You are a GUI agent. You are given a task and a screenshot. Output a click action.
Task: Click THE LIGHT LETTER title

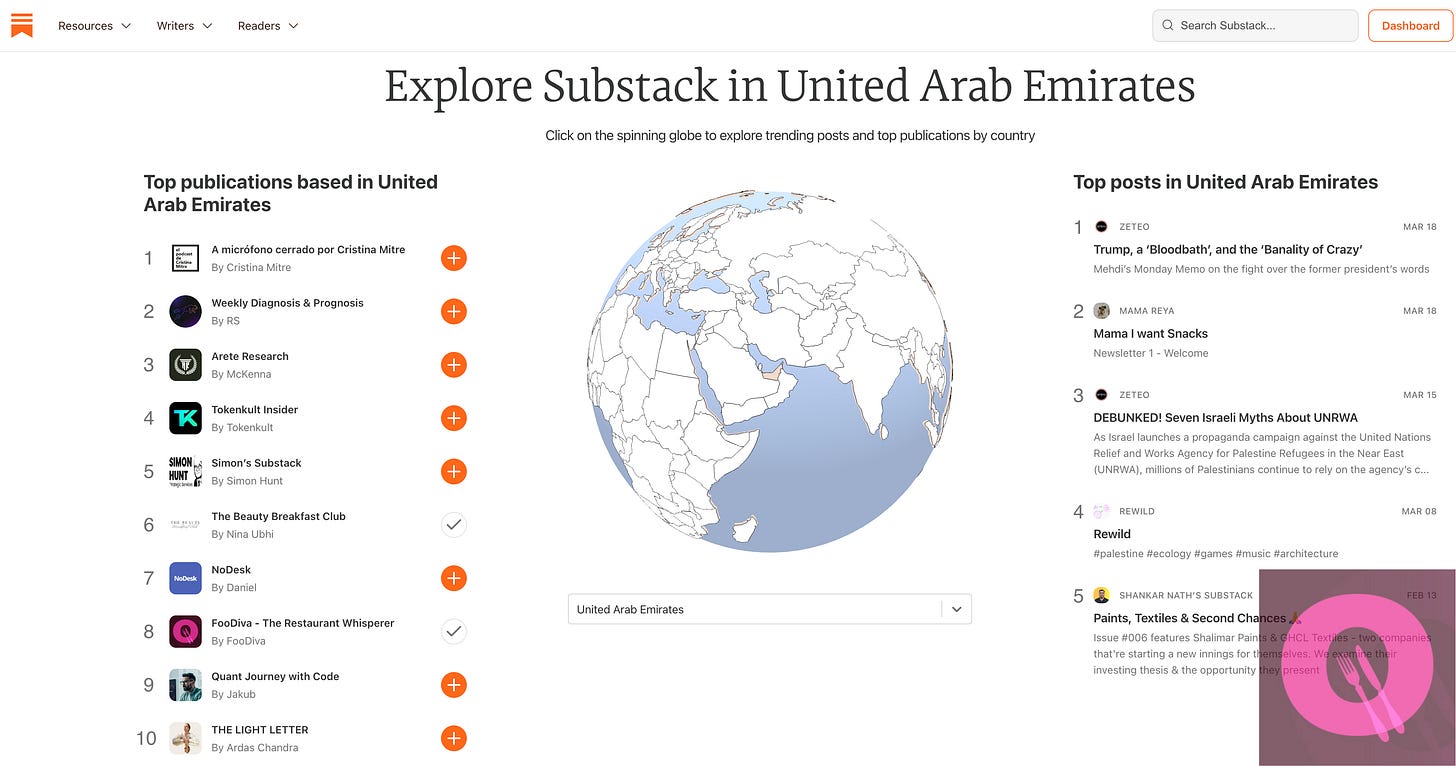[x=260, y=730]
